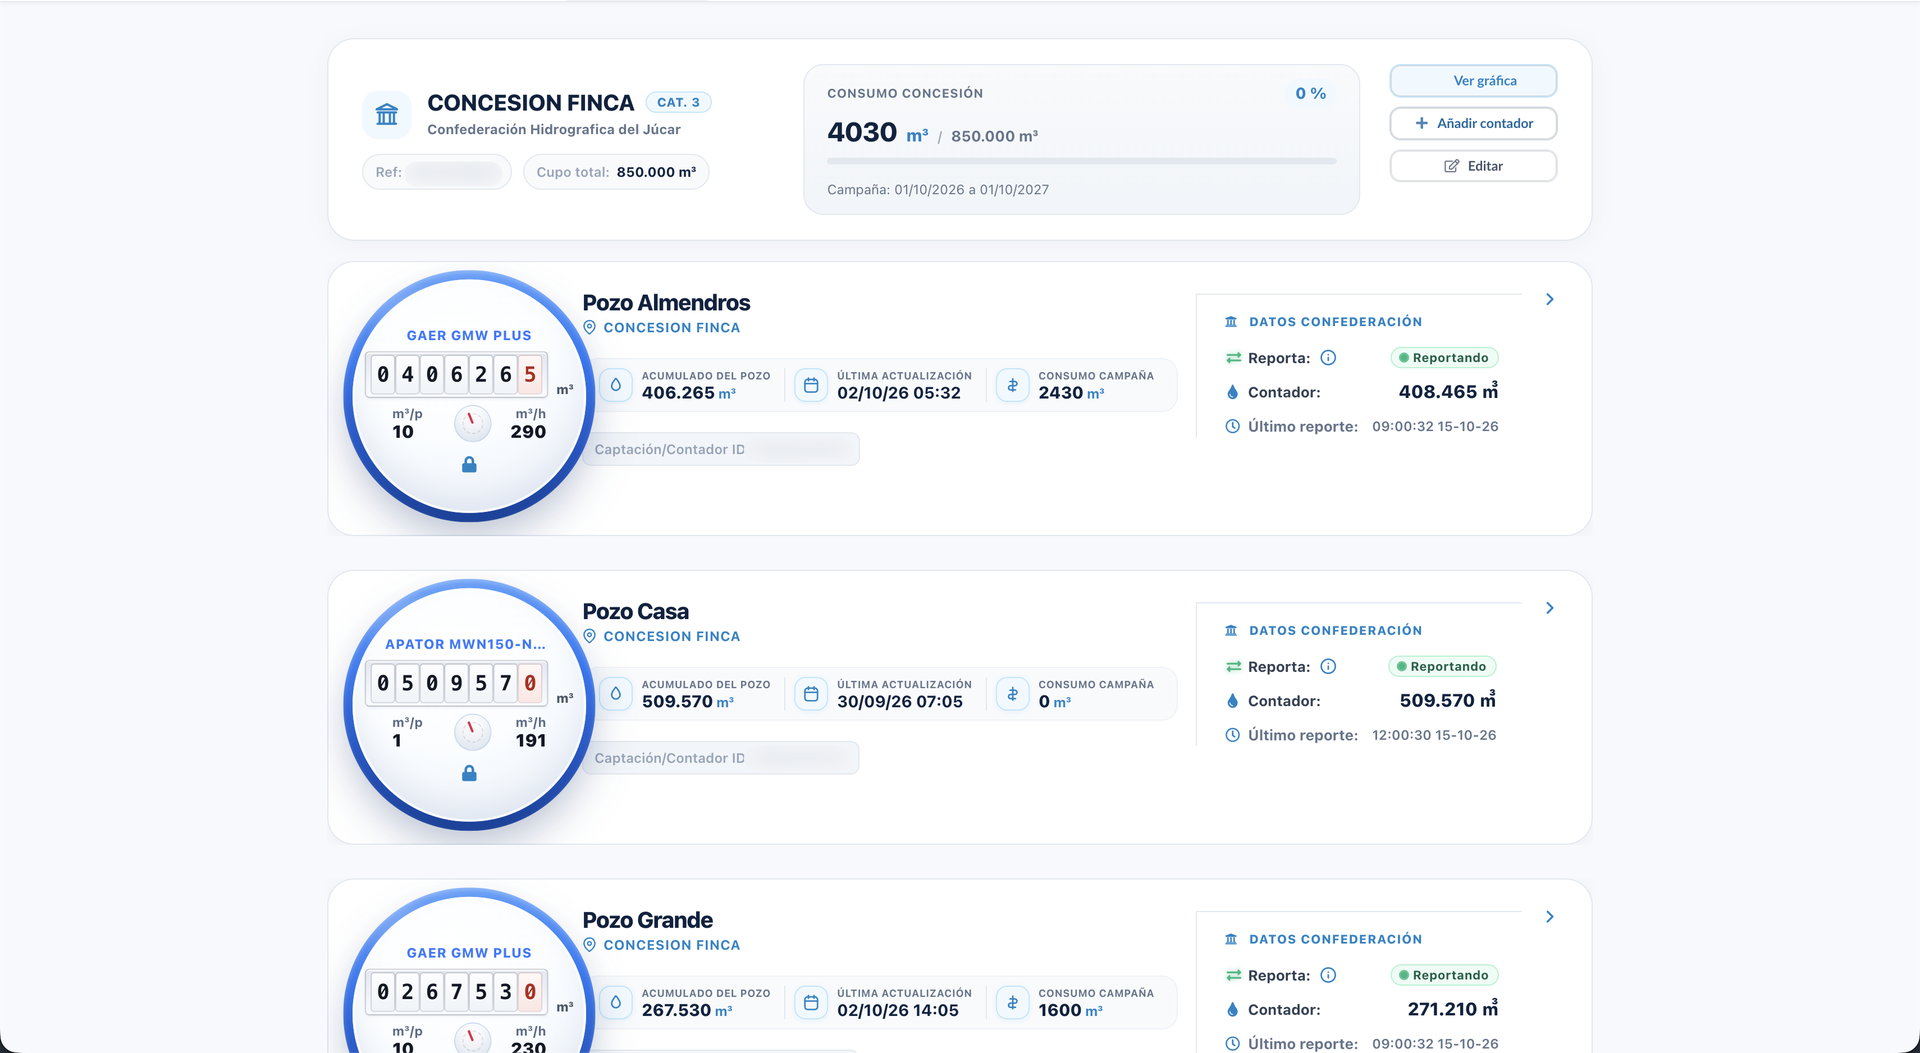
Task: Open Ver gráfica chart view
Action: pos(1473,81)
